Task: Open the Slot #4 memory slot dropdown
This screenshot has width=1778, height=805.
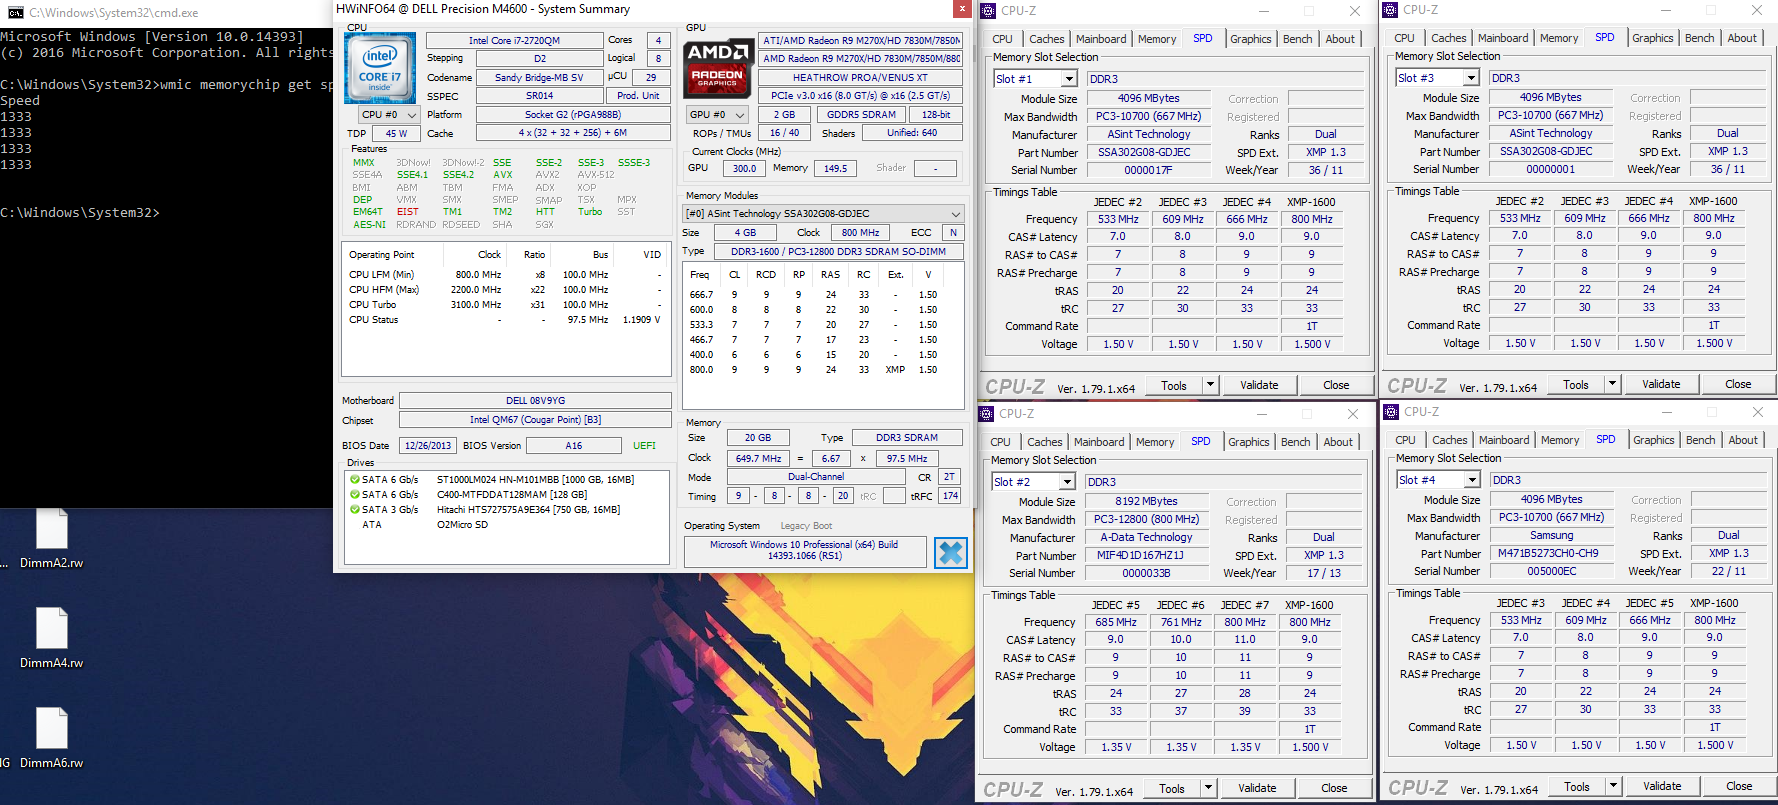Action: point(1472,480)
